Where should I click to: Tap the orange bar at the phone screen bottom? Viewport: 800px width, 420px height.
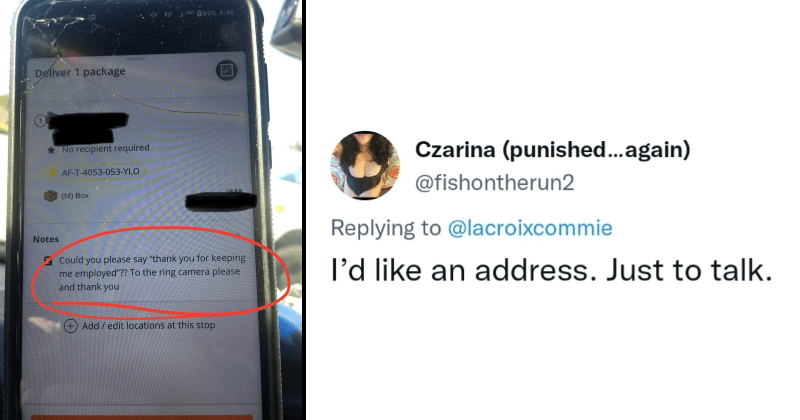click(142, 417)
